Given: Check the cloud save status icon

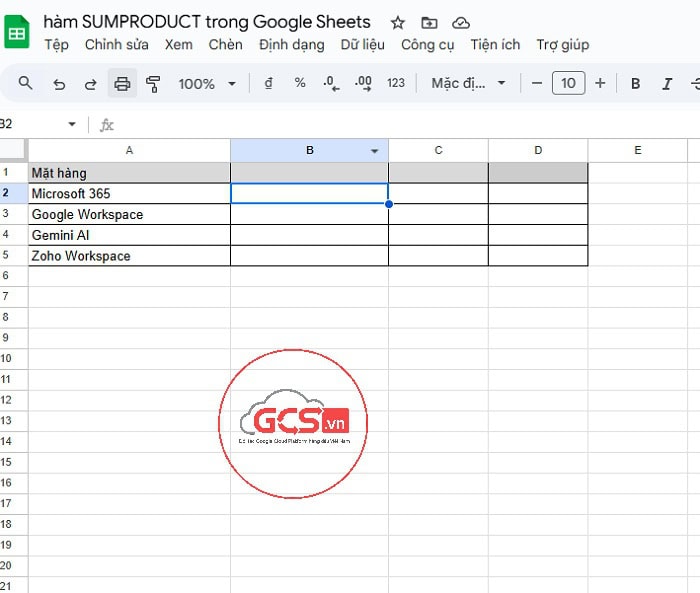Looking at the screenshot, I should [460, 22].
